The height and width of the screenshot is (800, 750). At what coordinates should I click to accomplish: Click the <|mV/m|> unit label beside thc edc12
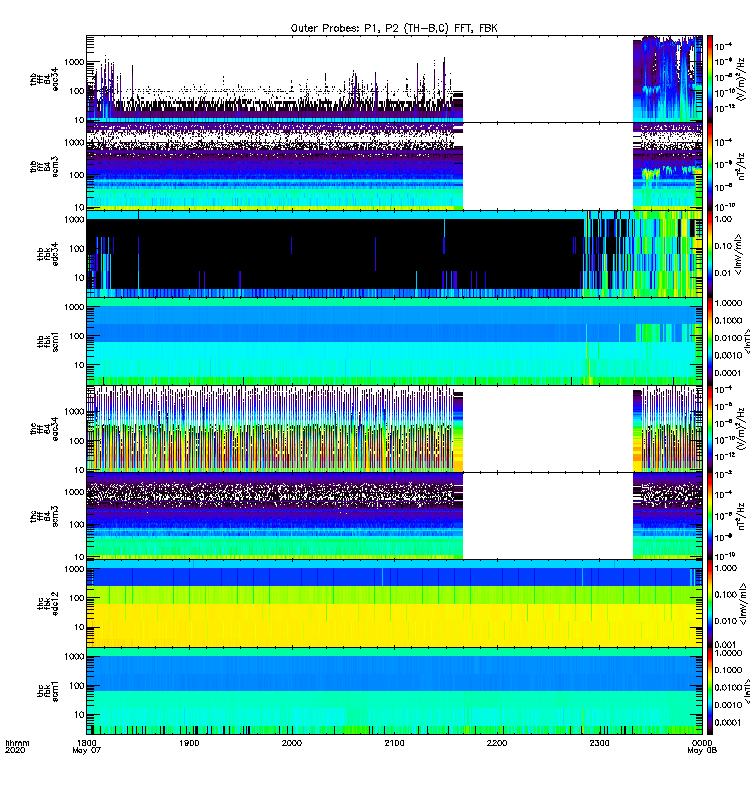(x=742, y=604)
